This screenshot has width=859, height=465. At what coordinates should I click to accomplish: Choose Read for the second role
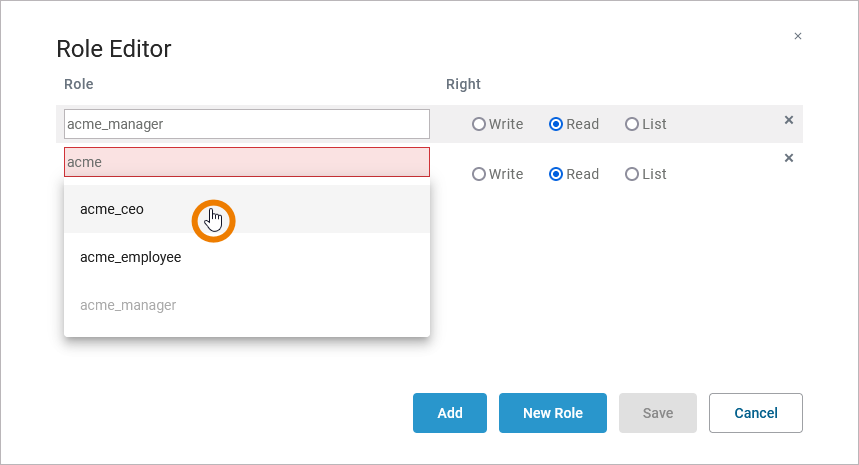[x=556, y=174]
